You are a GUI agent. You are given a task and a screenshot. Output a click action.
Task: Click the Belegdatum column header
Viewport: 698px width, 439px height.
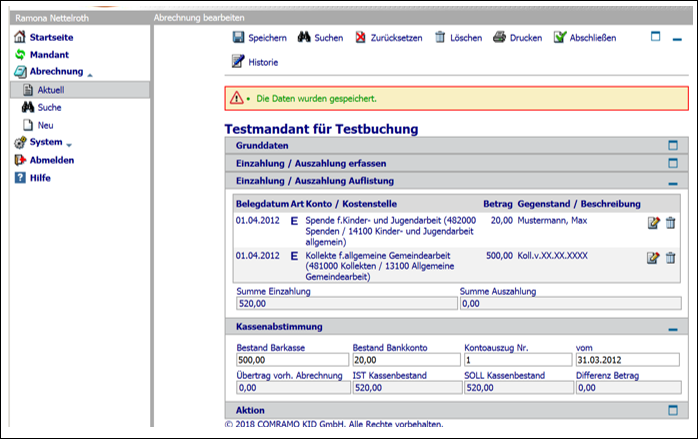click(262, 204)
